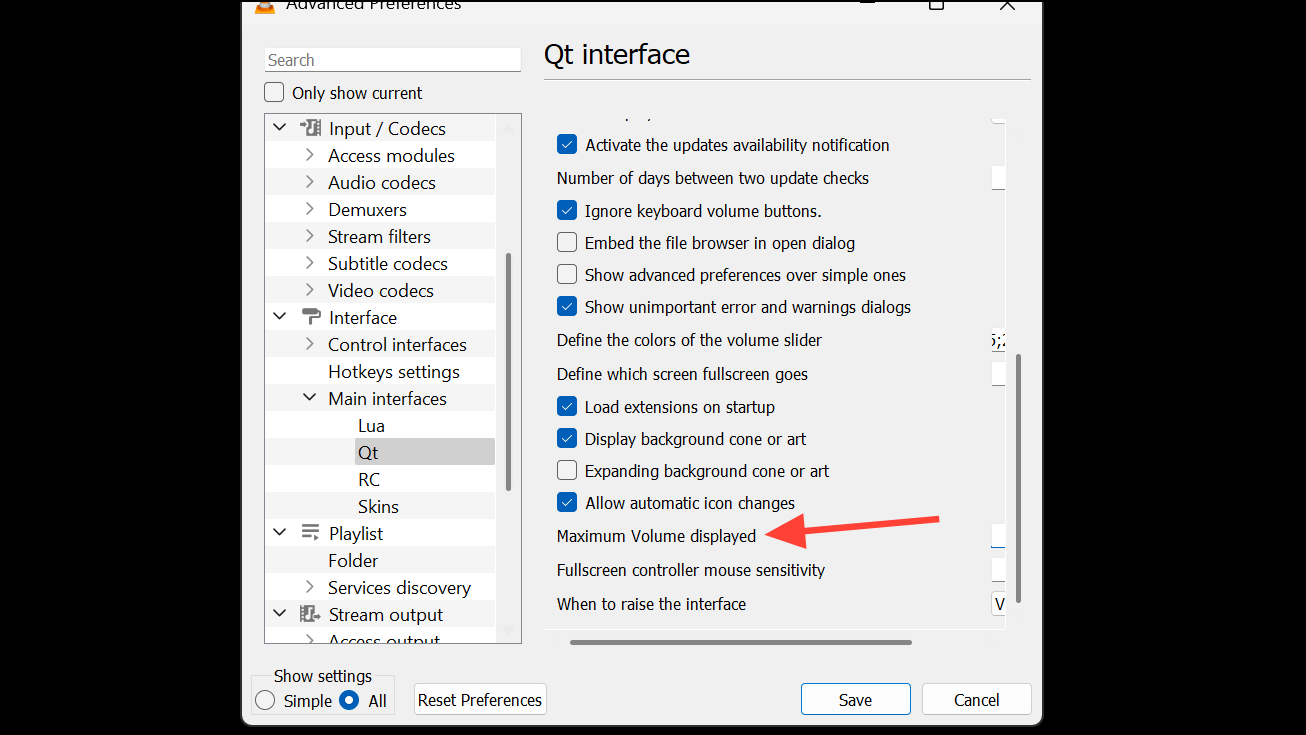This screenshot has height=735, width=1306.
Task: Click the Input / Codecs category icon
Action: click(311, 128)
